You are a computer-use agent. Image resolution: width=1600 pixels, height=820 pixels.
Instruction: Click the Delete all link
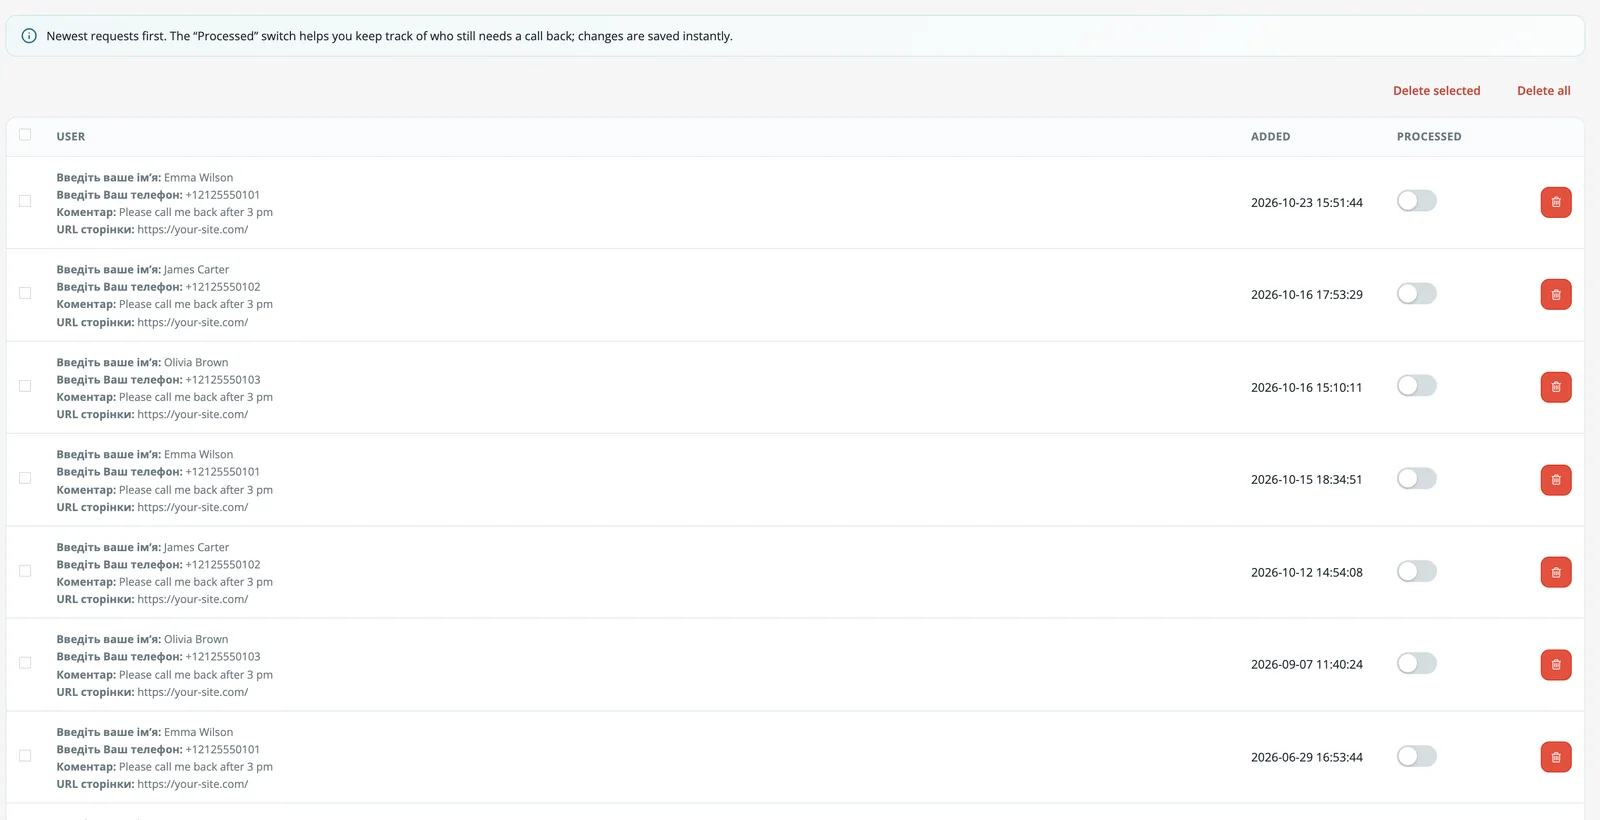(x=1543, y=91)
